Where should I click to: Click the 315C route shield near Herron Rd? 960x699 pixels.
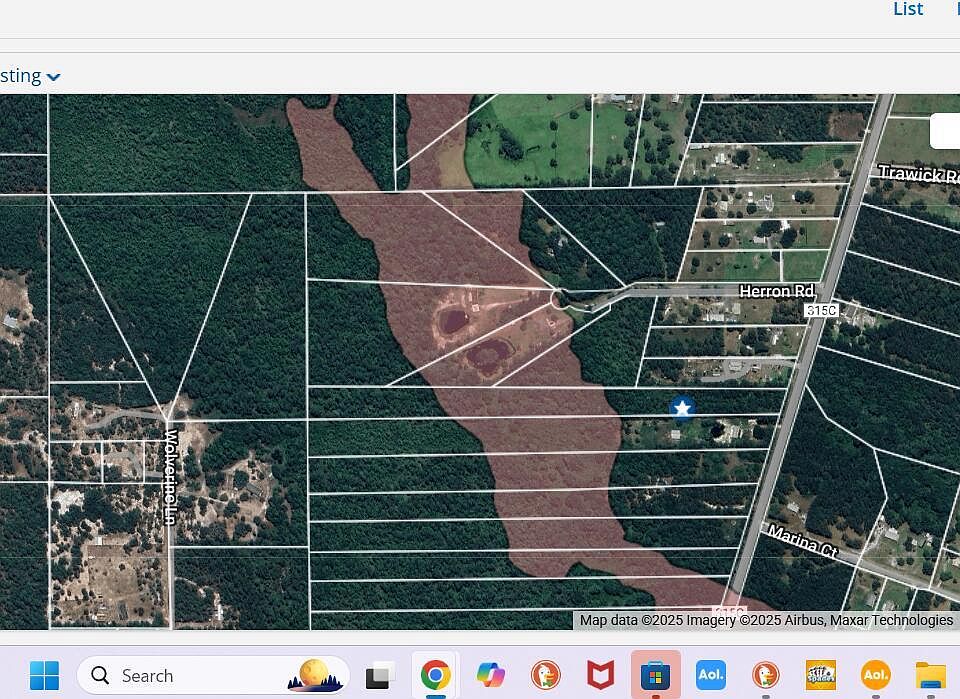pos(821,310)
